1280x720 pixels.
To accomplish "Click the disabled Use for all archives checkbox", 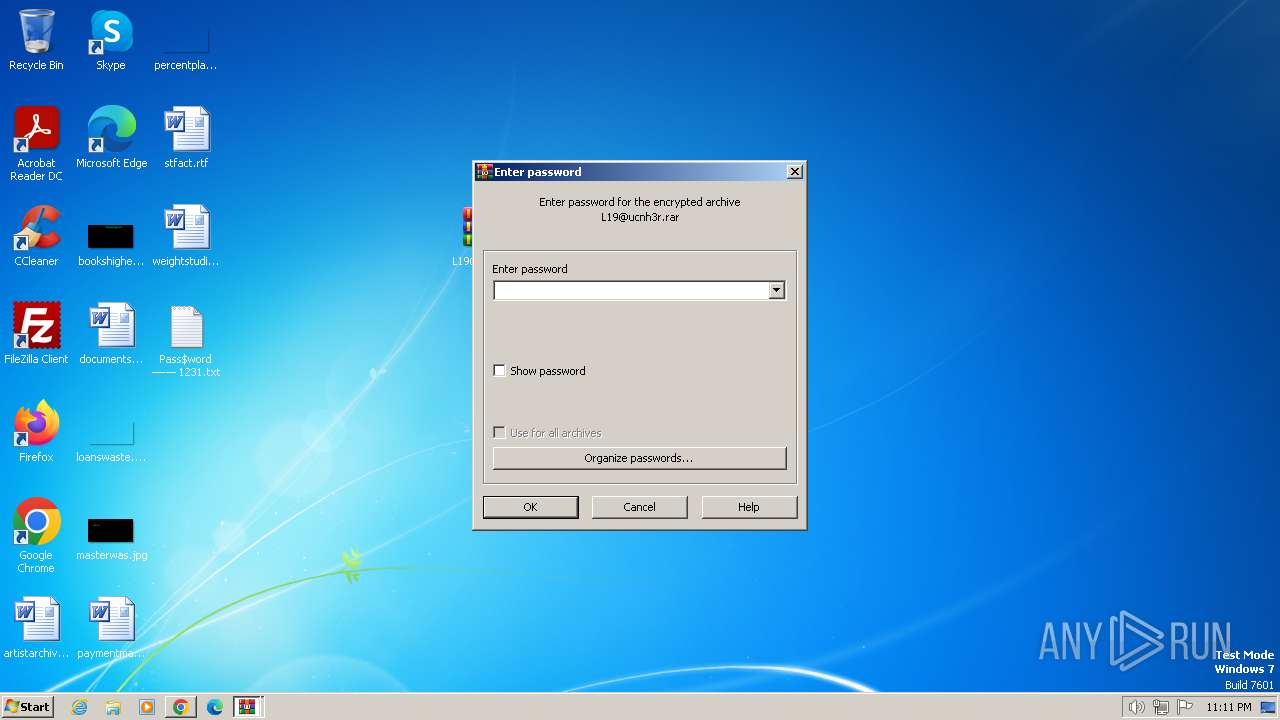I will pyautogui.click(x=500, y=433).
